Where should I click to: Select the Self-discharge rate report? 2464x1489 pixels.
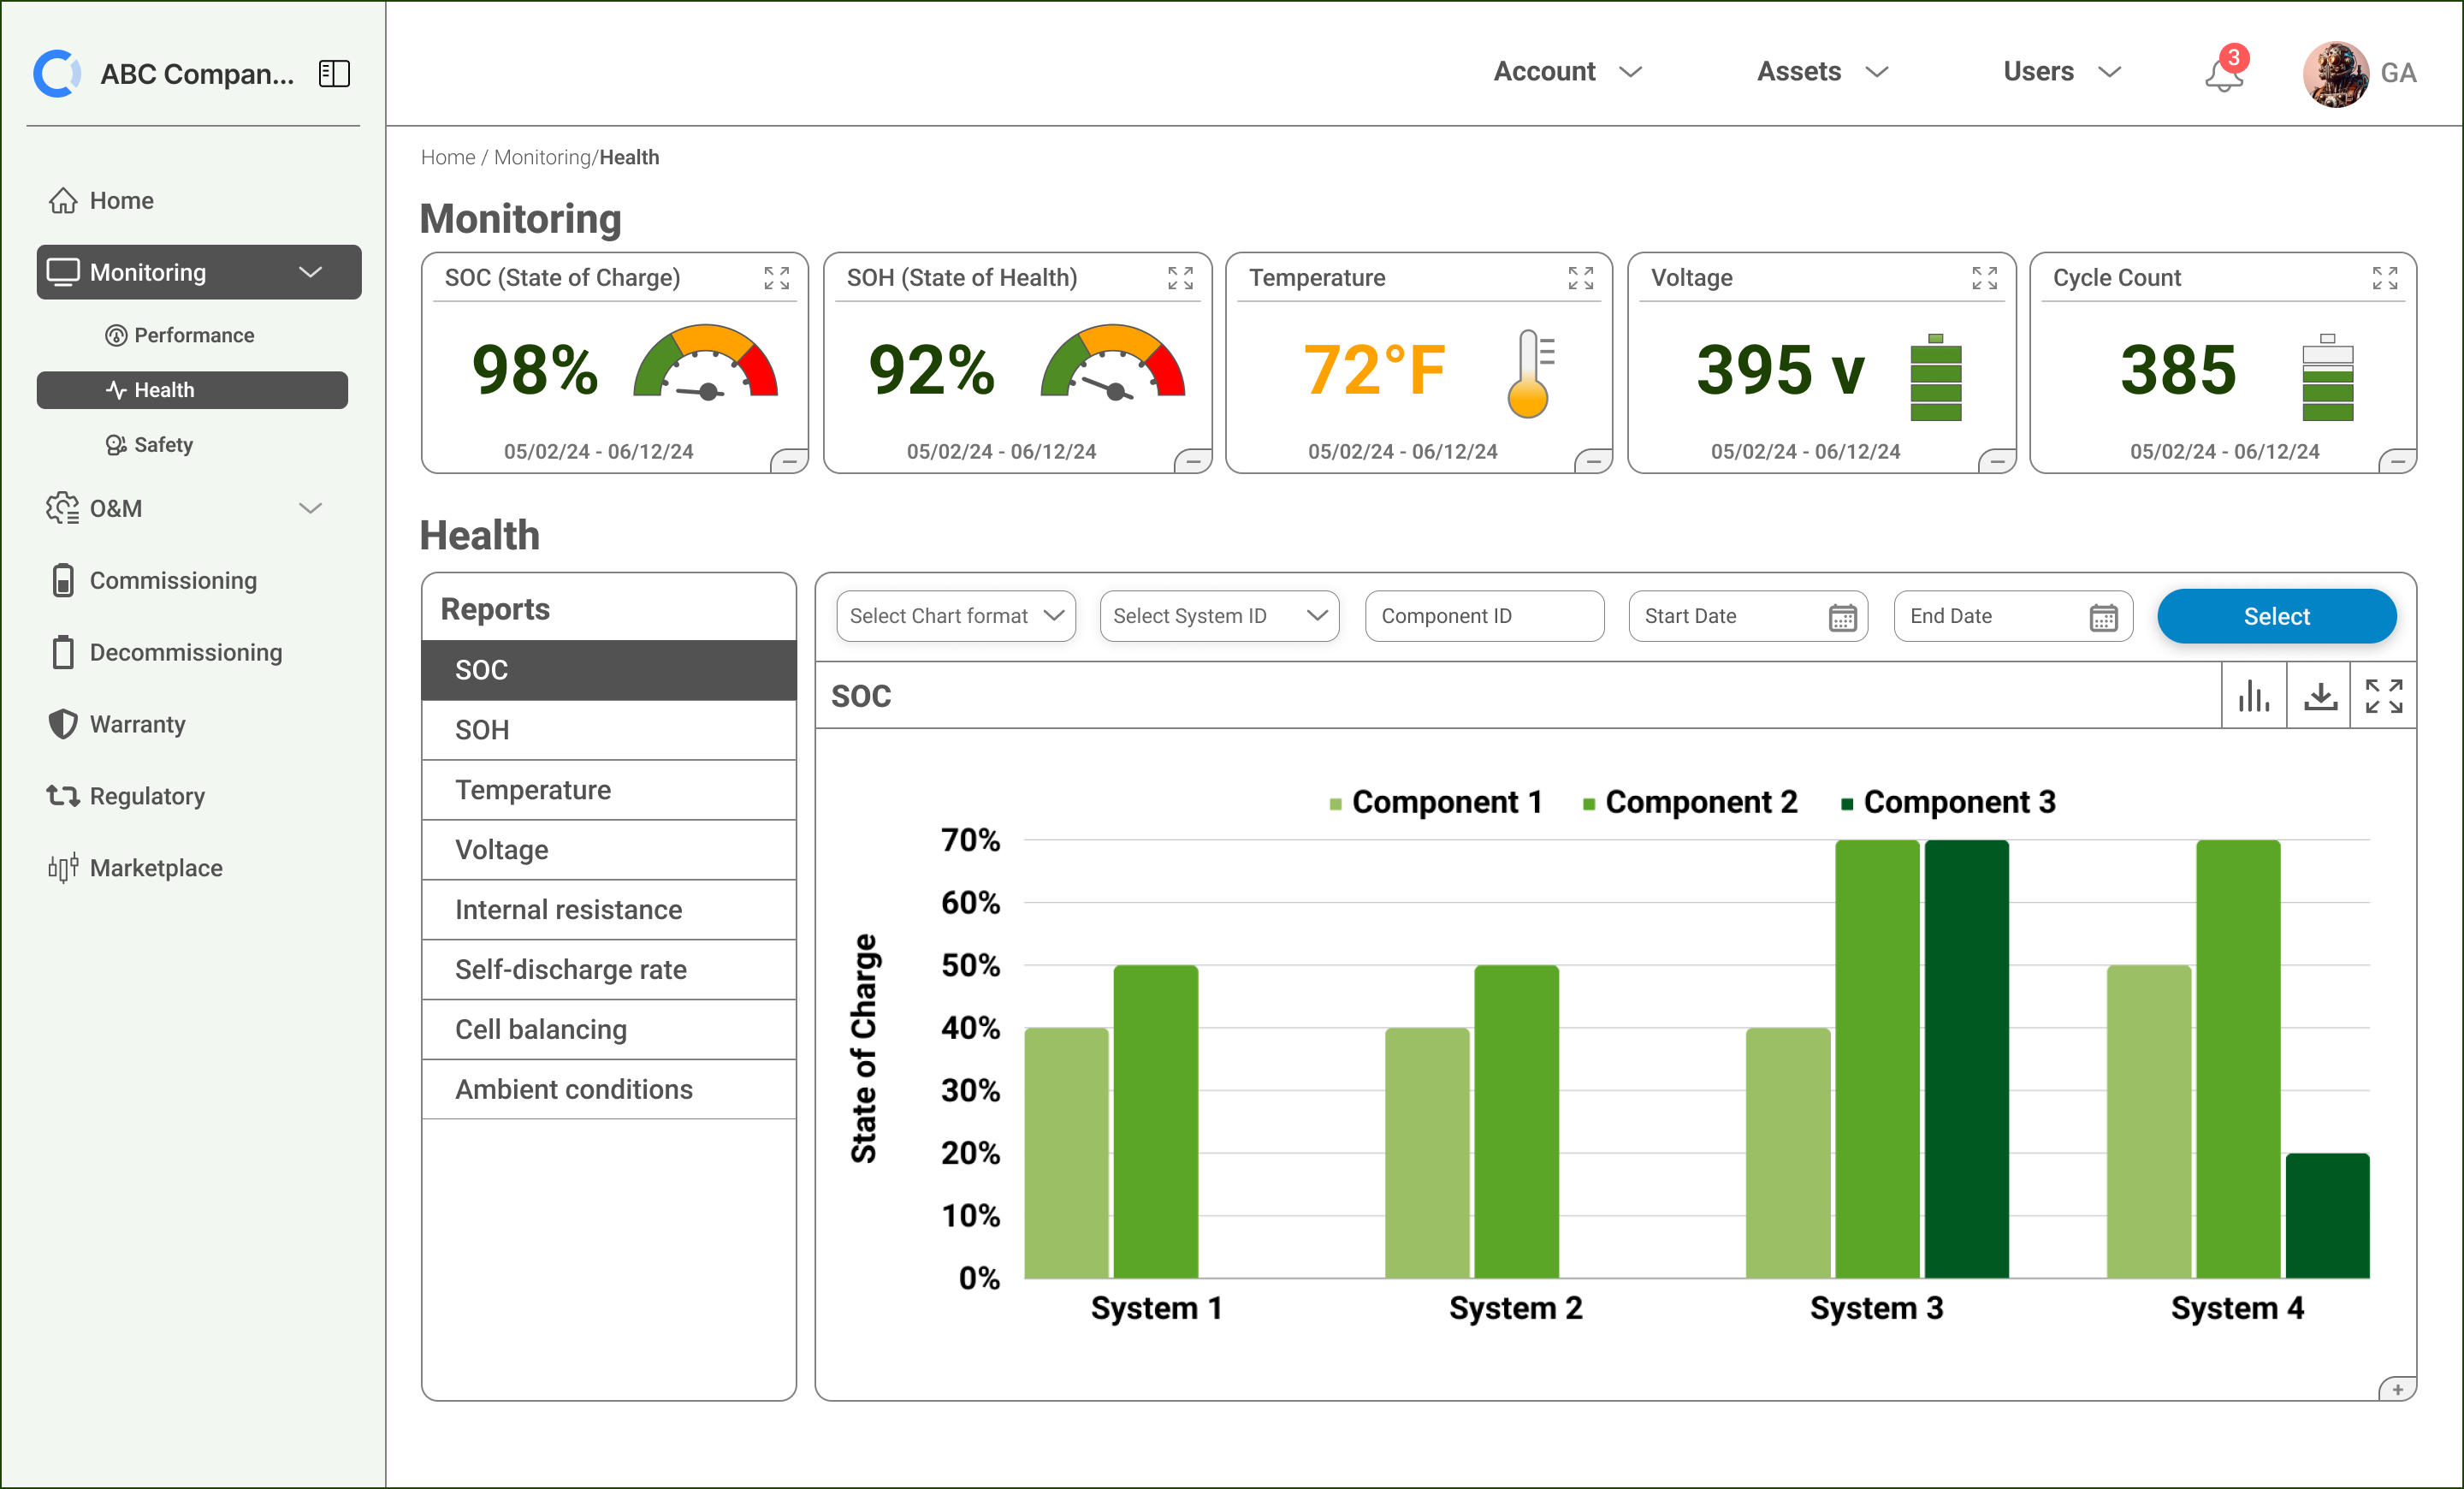609,970
